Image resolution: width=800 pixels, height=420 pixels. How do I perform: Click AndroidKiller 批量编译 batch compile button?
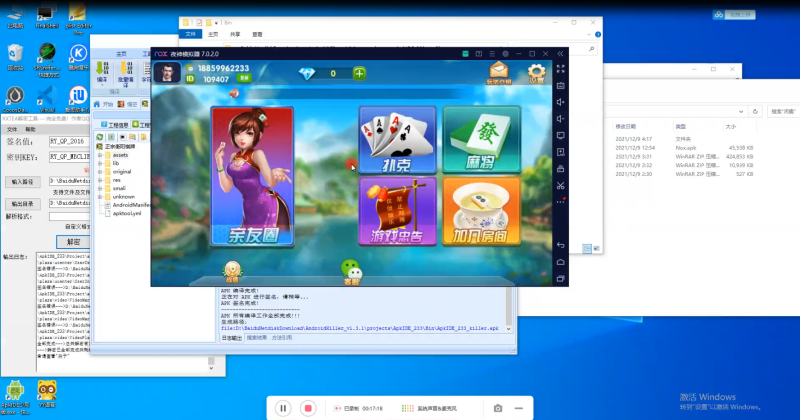tap(125, 75)
